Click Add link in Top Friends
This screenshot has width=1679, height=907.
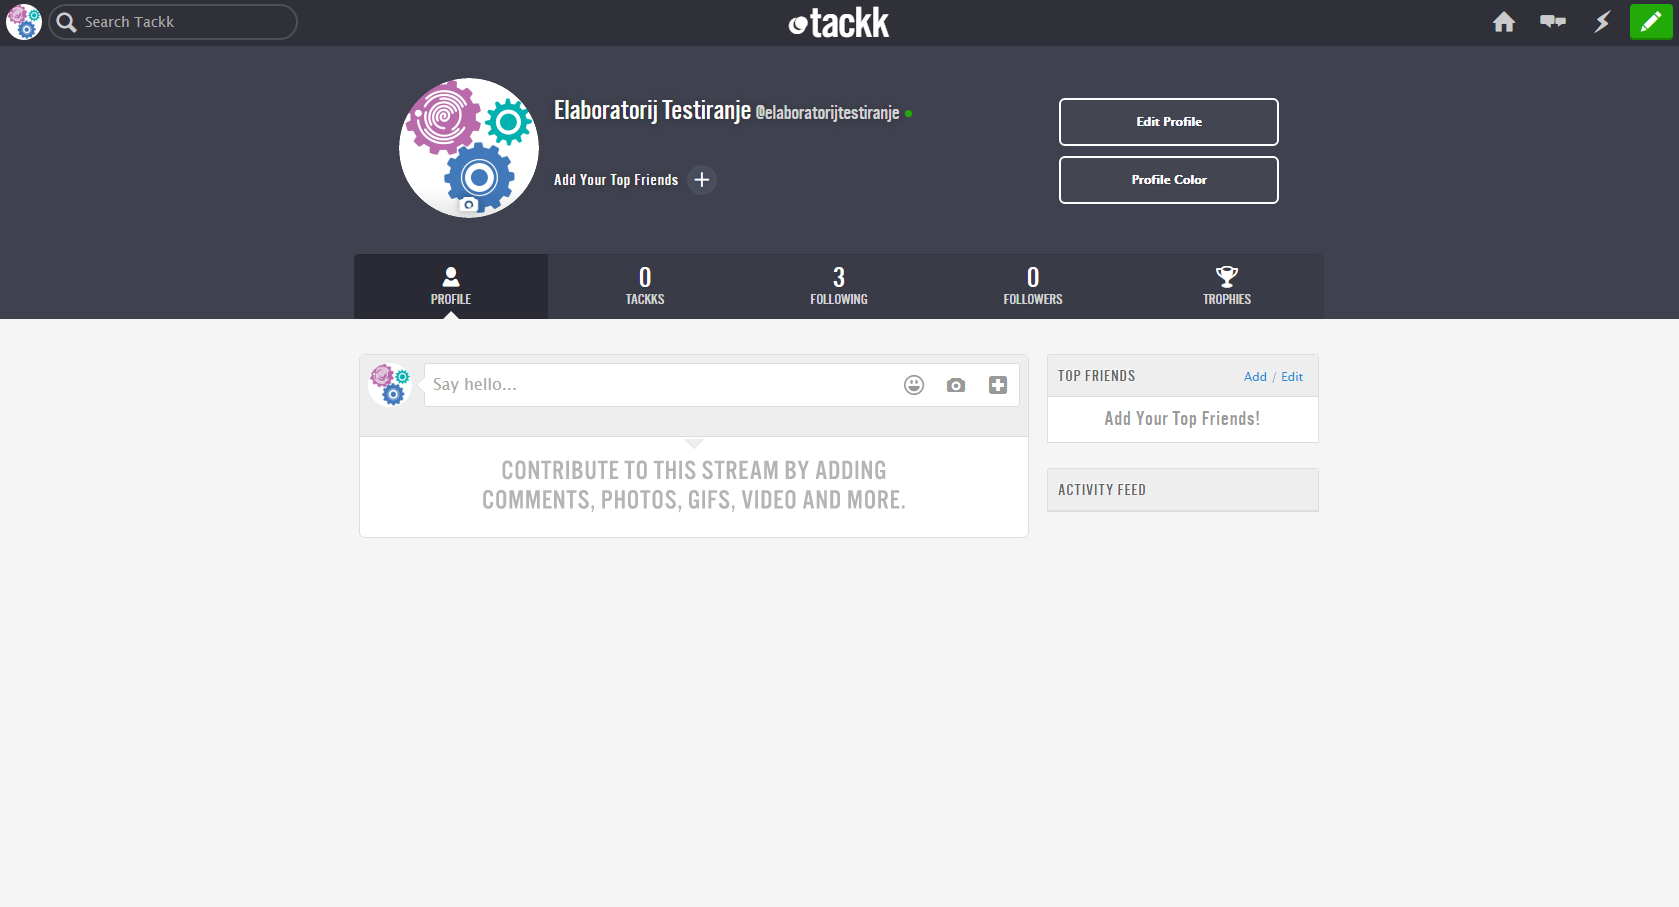pos(1254,377)
